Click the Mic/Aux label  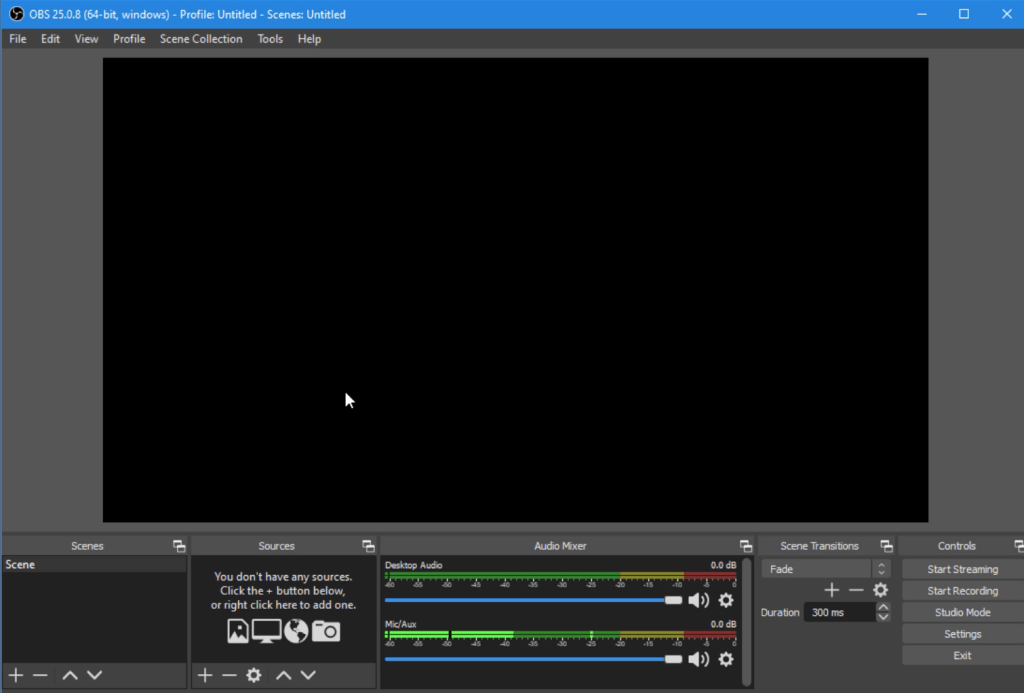click(x=400, y=624)
